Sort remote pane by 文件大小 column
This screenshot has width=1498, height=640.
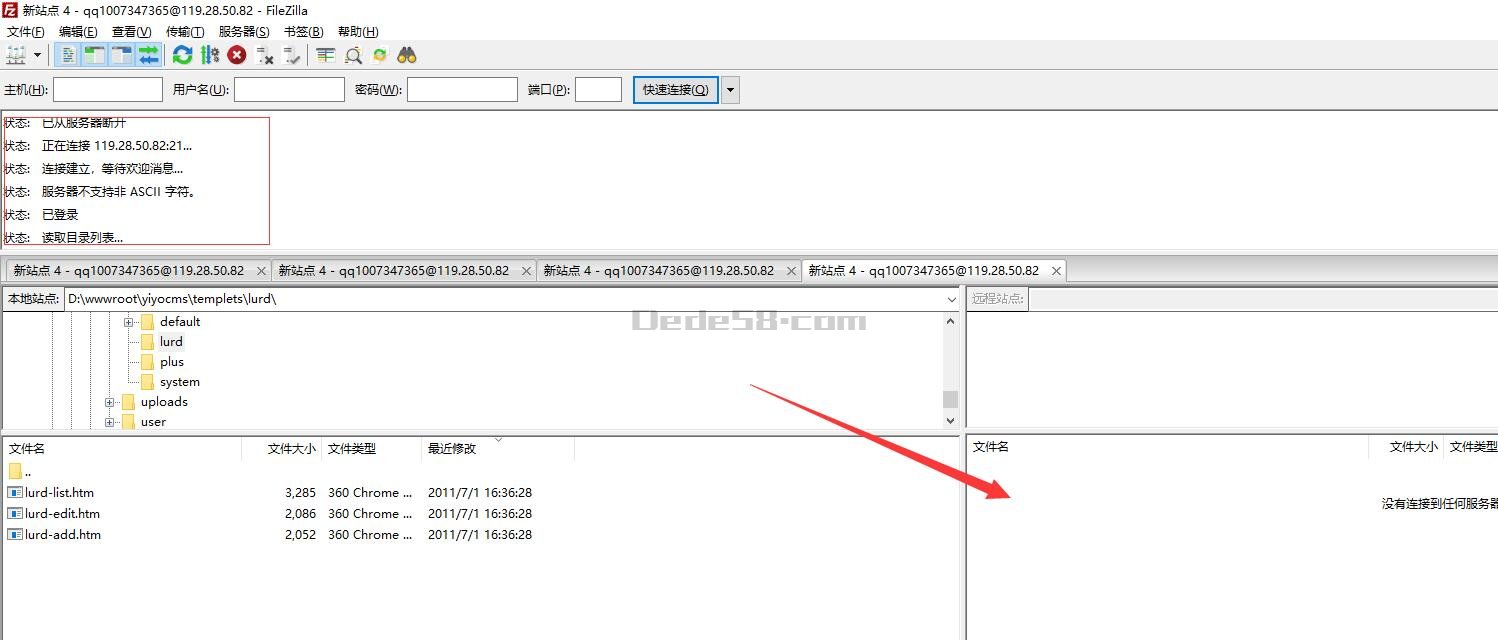coord(1407,446)
